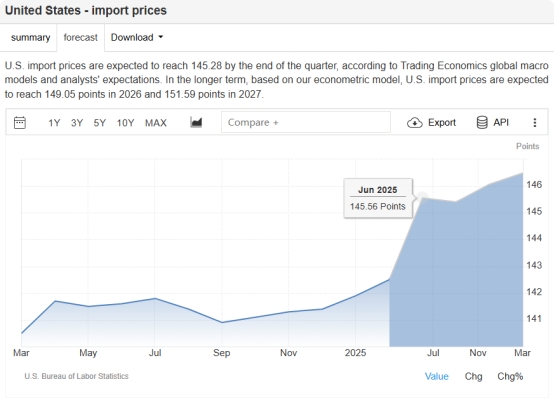554x399 pixels.
Task: Show chart as Chg%
Action: coord(510,376)
